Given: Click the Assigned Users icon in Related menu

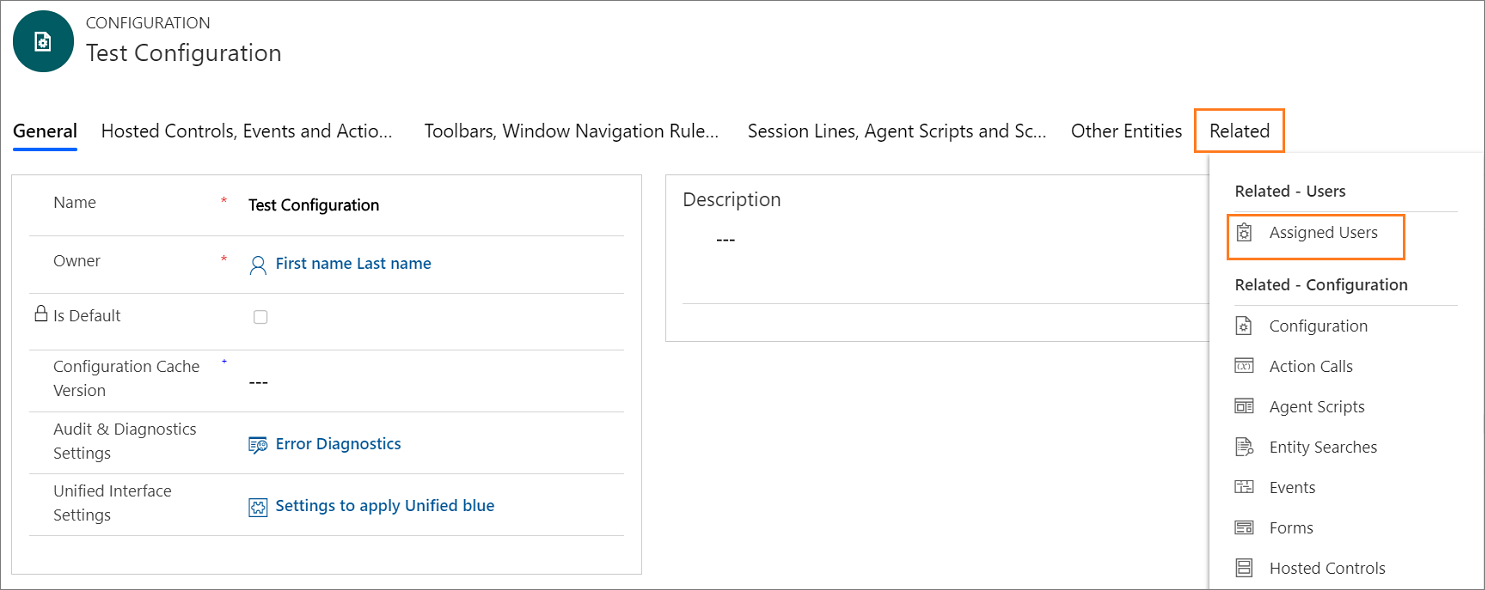Looking at the screenshot, I should (1244, 231).
